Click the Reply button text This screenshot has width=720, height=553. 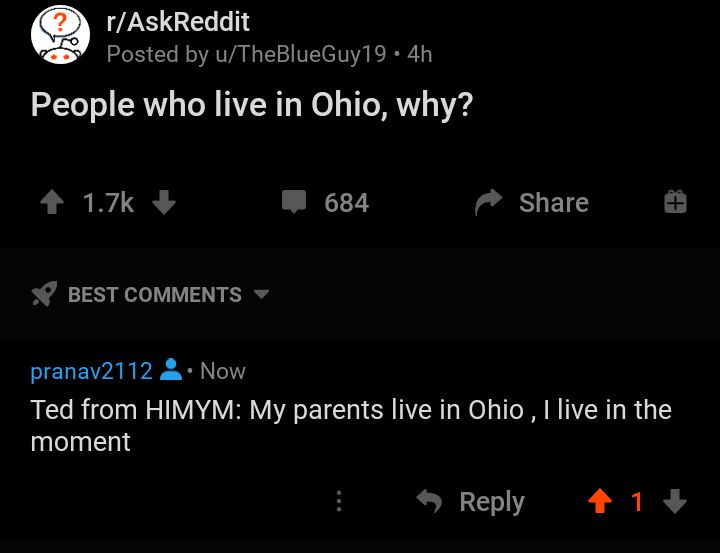pyautogui.click(x=491, y=501)
